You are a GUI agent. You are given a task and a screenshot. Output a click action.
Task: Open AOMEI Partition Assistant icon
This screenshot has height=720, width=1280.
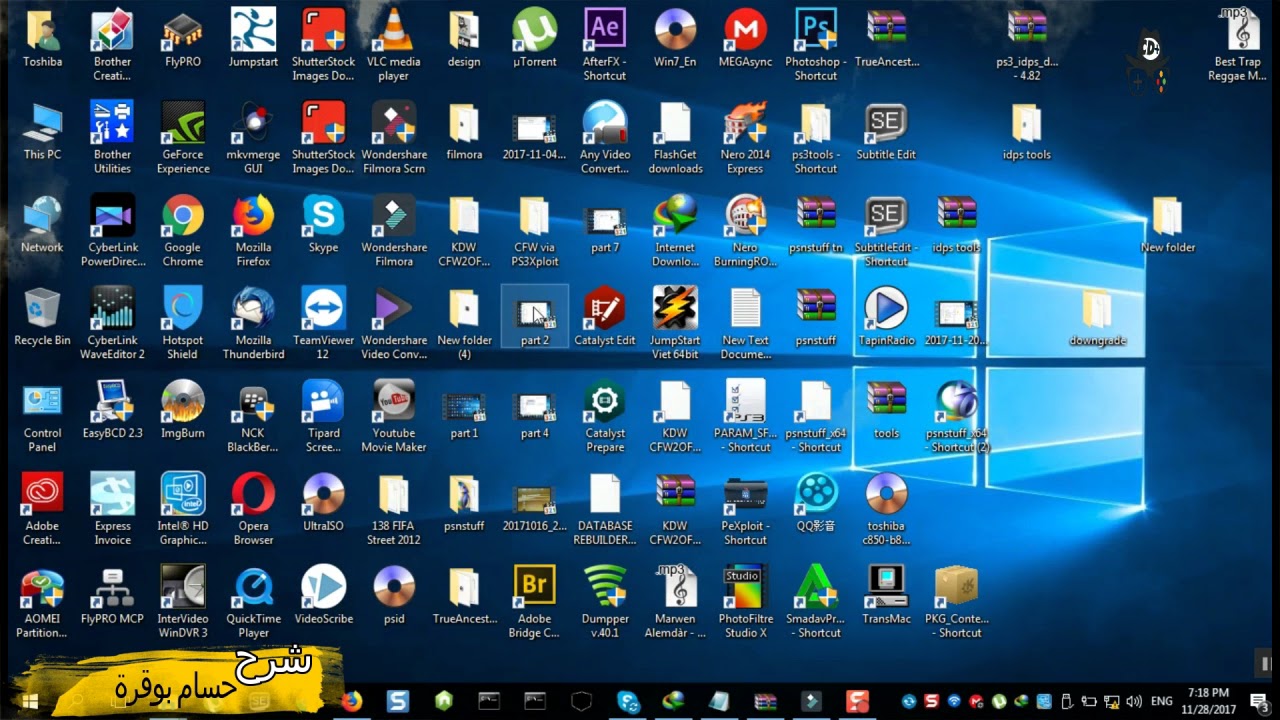pyautogui.click(x=42, y=587)
